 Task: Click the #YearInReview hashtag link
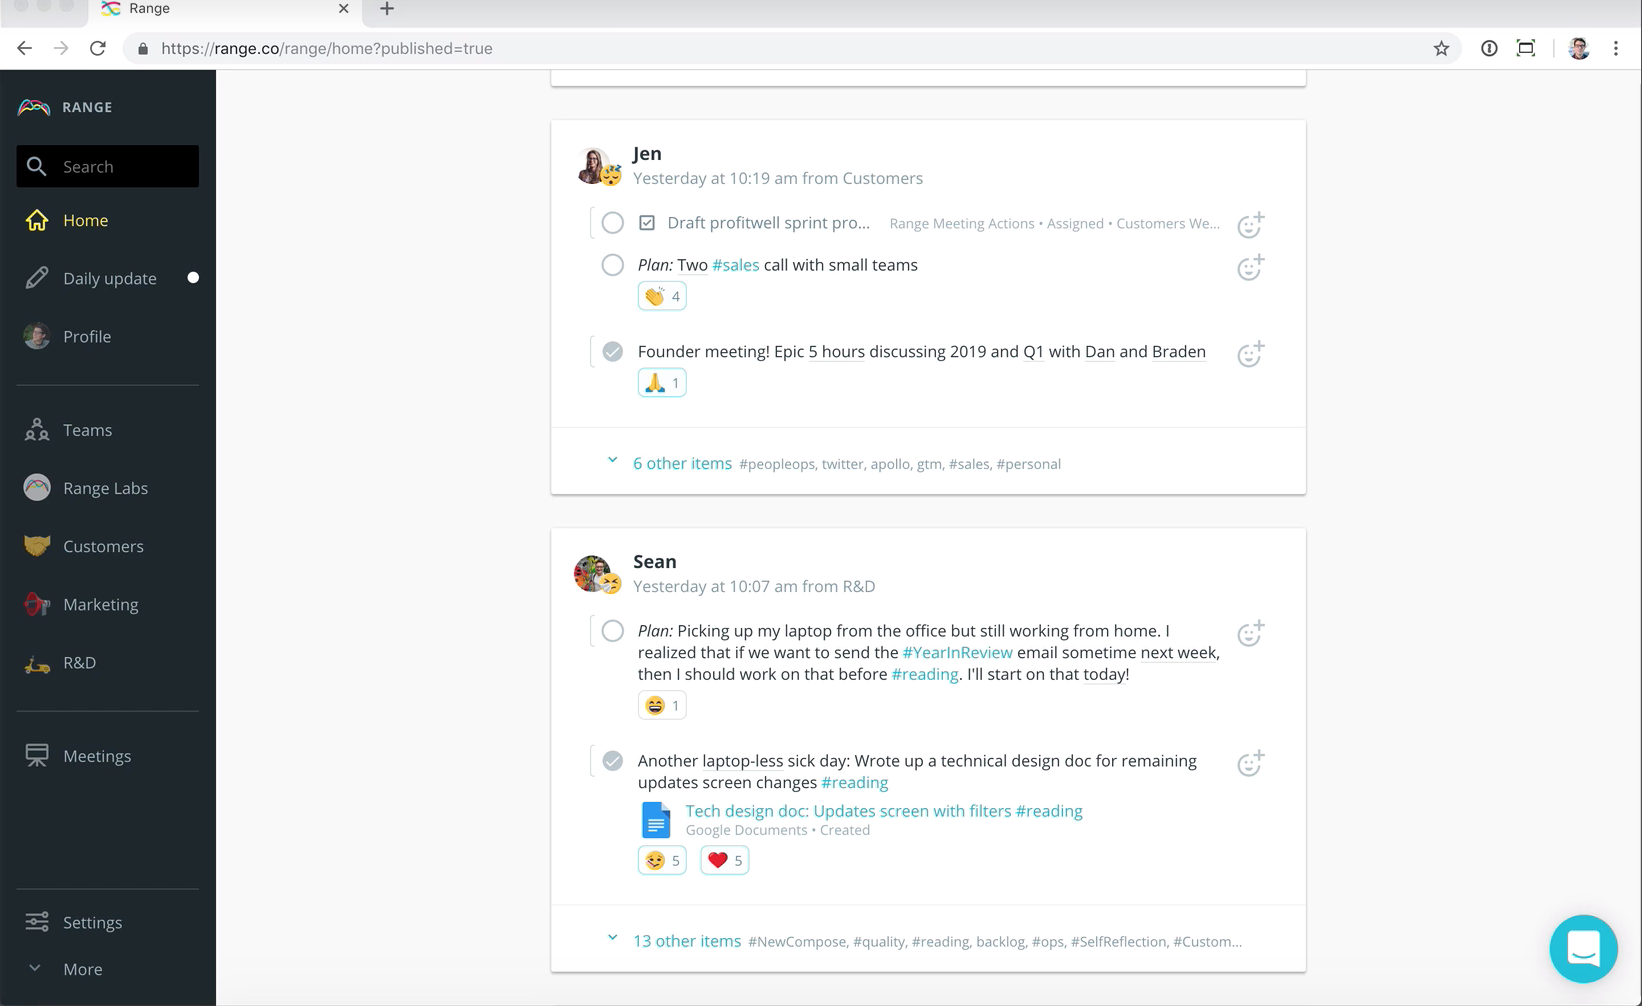pyautogui.click(x=957, y=653)
